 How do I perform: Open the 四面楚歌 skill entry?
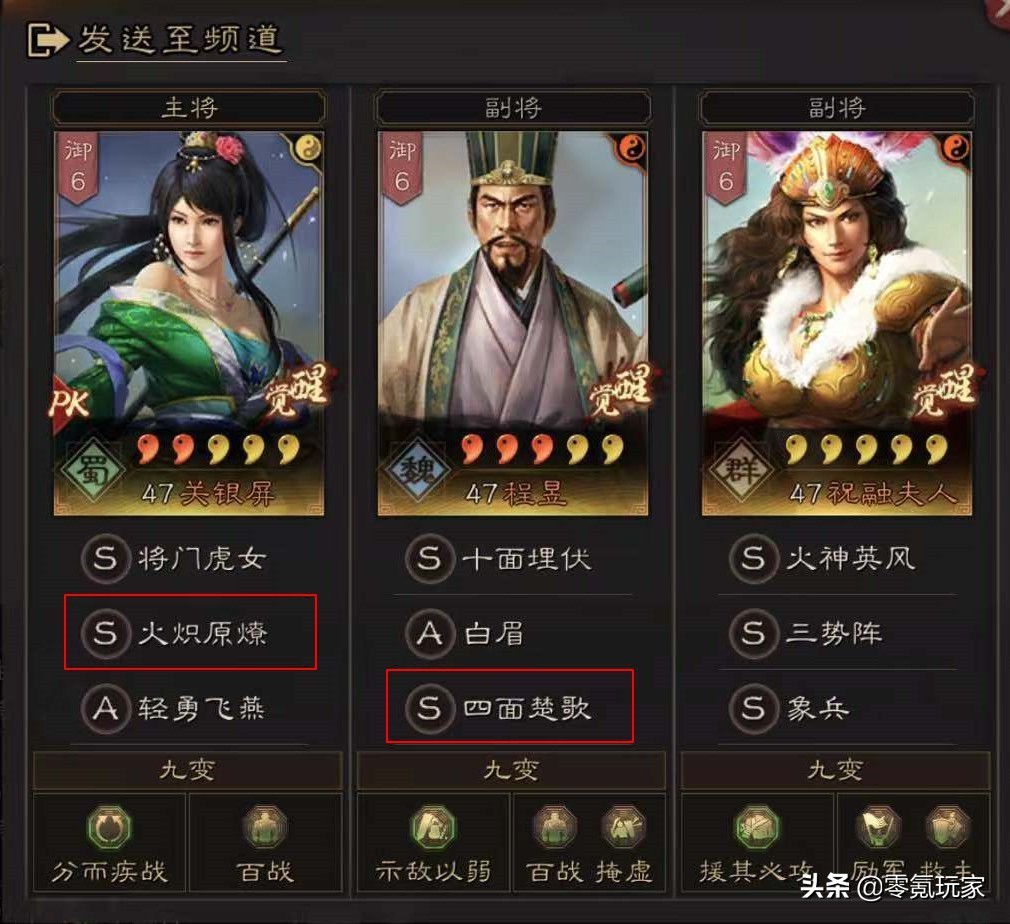510,706
